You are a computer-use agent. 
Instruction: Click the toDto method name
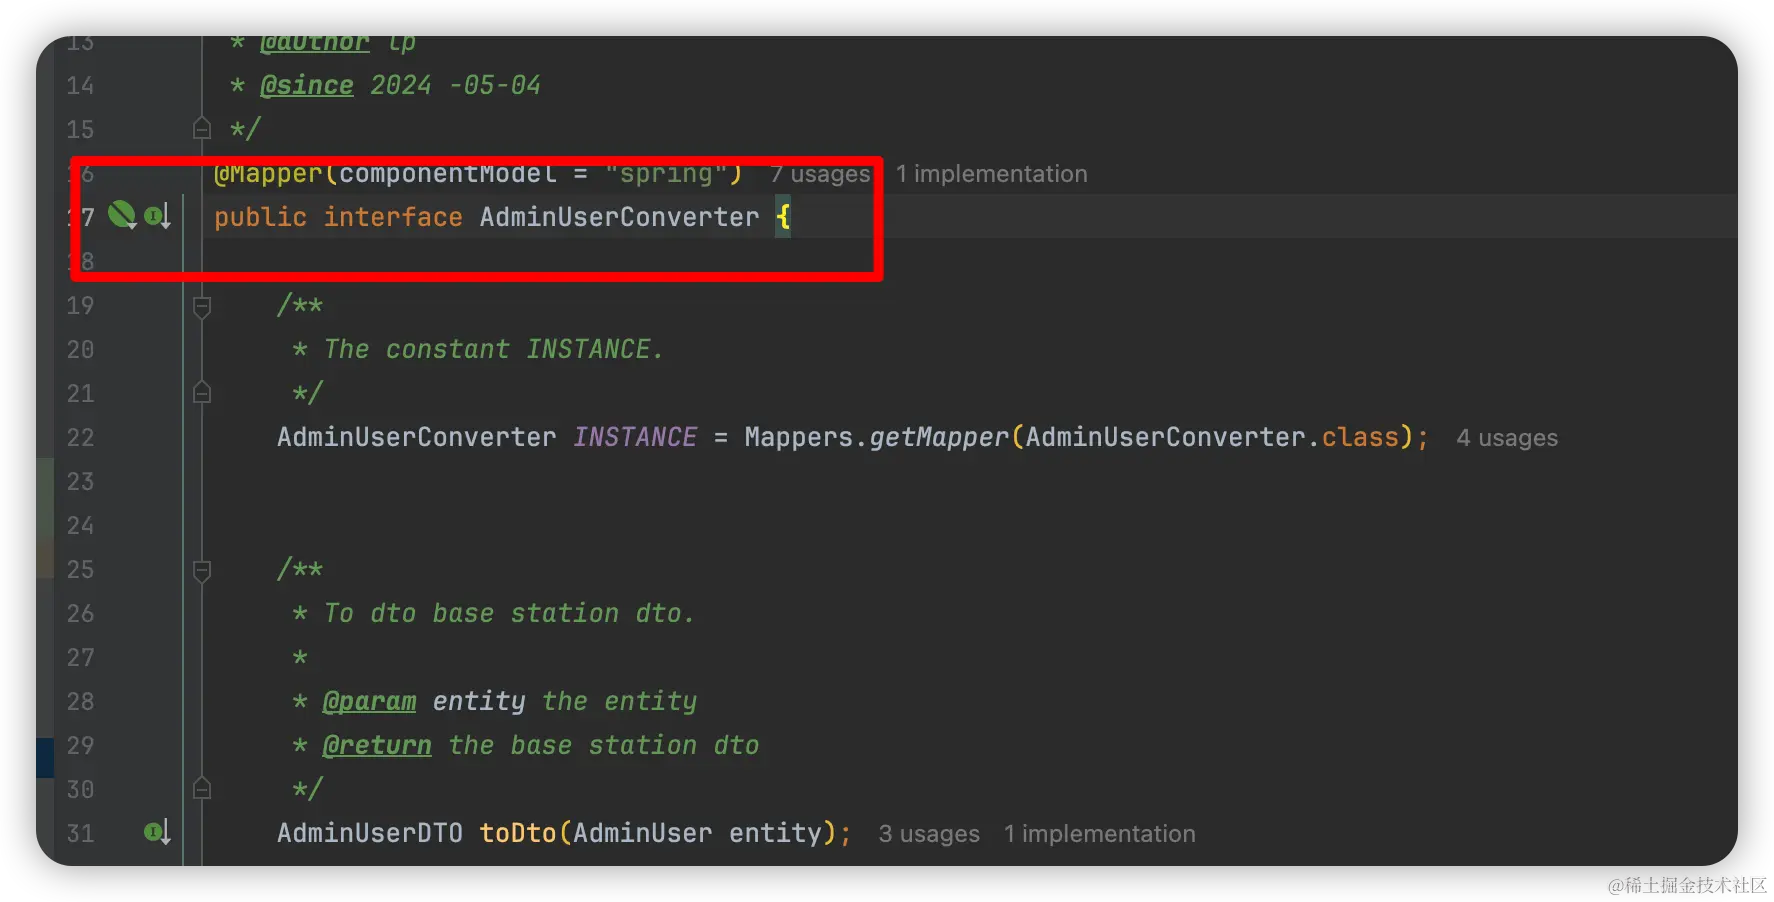[x=517, y=833]
